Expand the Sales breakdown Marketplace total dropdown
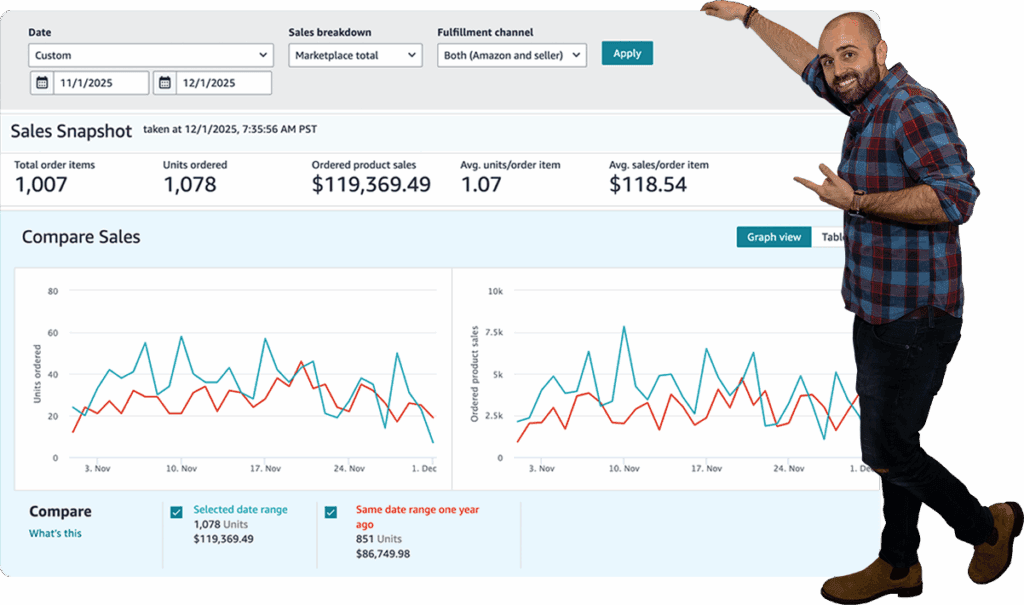This screenshot has height=605, width=1024. point(355,56)
